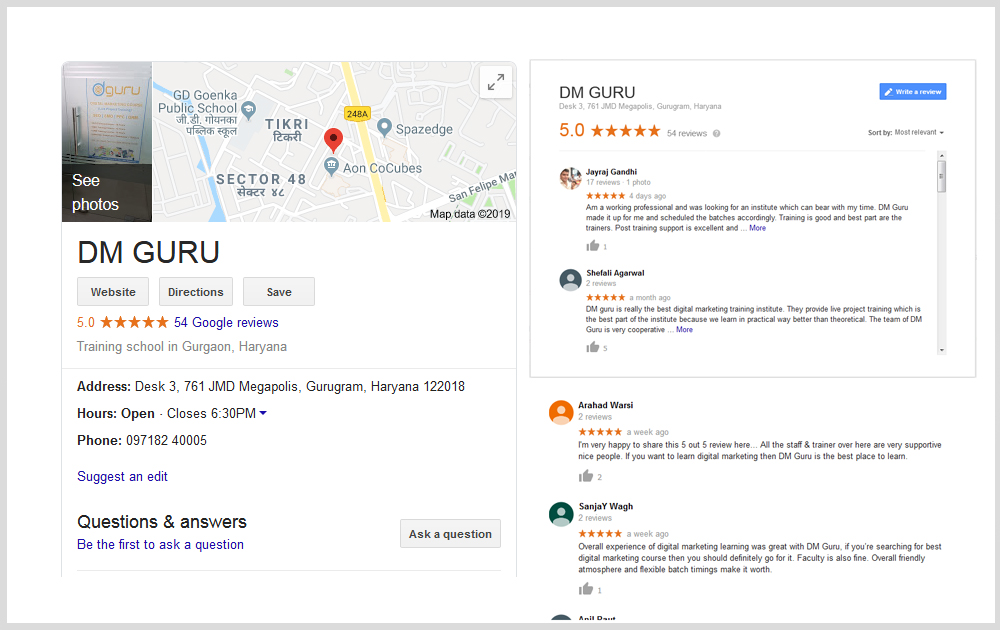
Task: Click the red location pin on map
Action: 333,140
